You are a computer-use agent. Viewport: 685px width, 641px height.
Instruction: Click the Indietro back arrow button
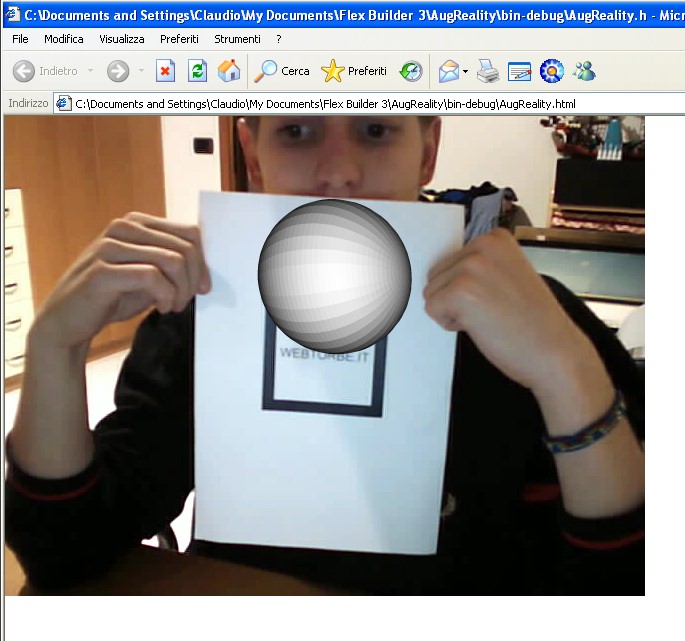point(45,71)
